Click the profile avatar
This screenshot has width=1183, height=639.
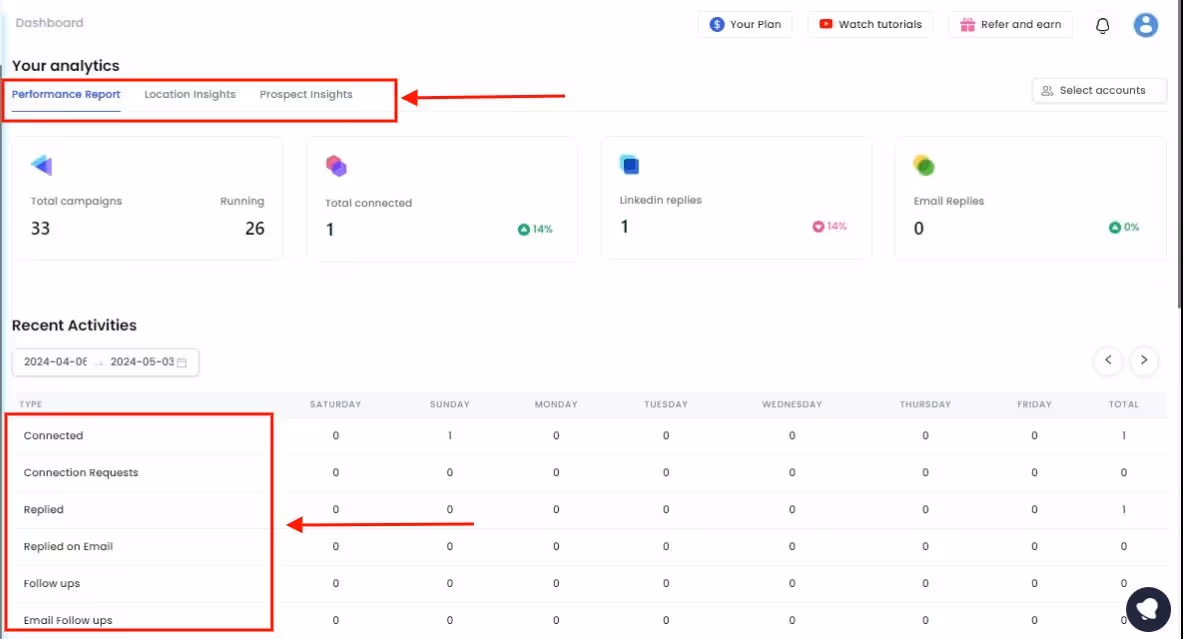(x=1146, y=25)
